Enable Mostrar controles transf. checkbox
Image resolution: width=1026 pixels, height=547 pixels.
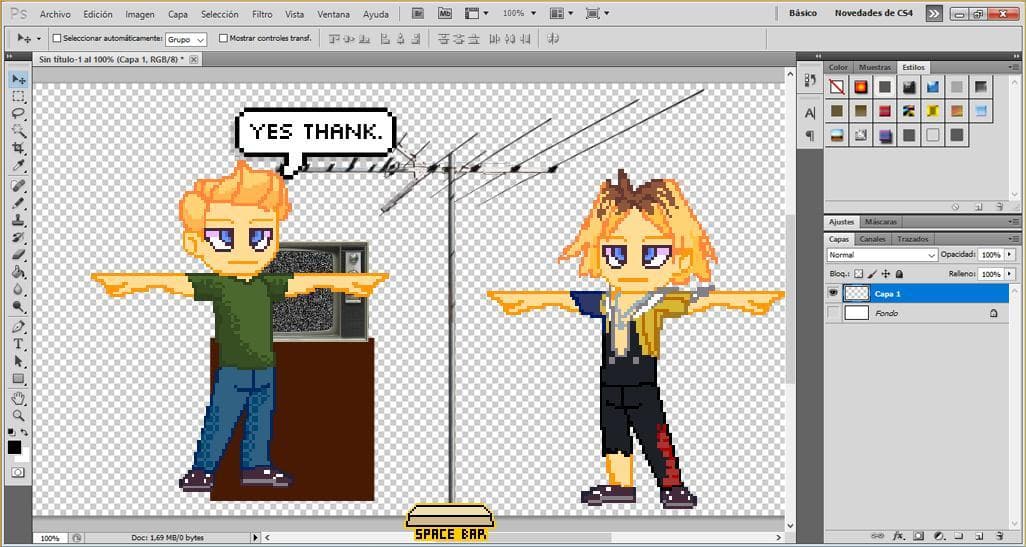[223, 39]
